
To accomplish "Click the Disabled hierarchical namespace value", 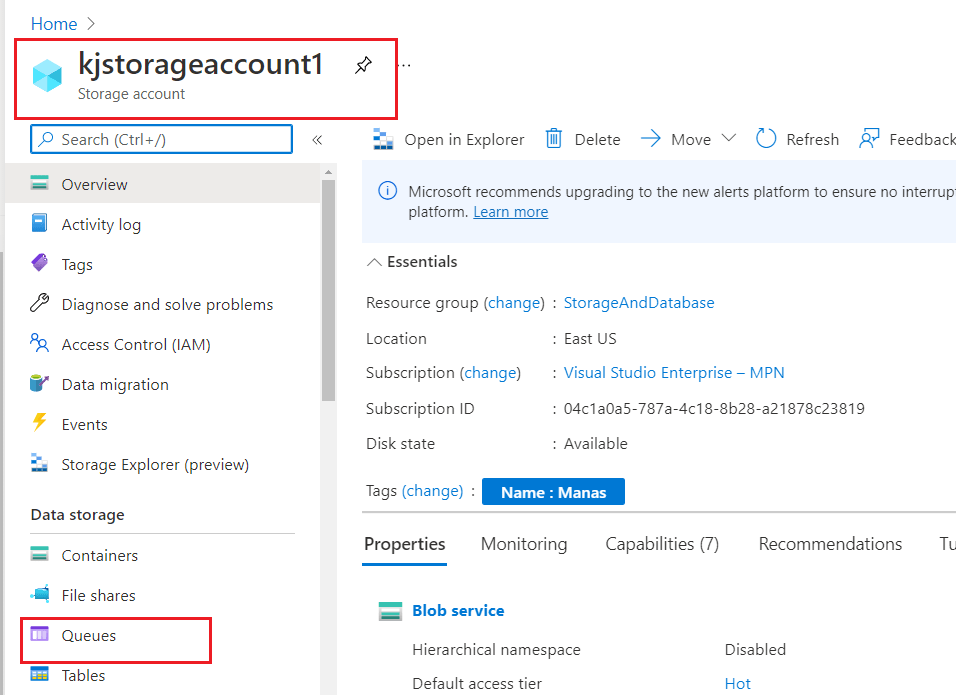I will click(x=755, y=649).
